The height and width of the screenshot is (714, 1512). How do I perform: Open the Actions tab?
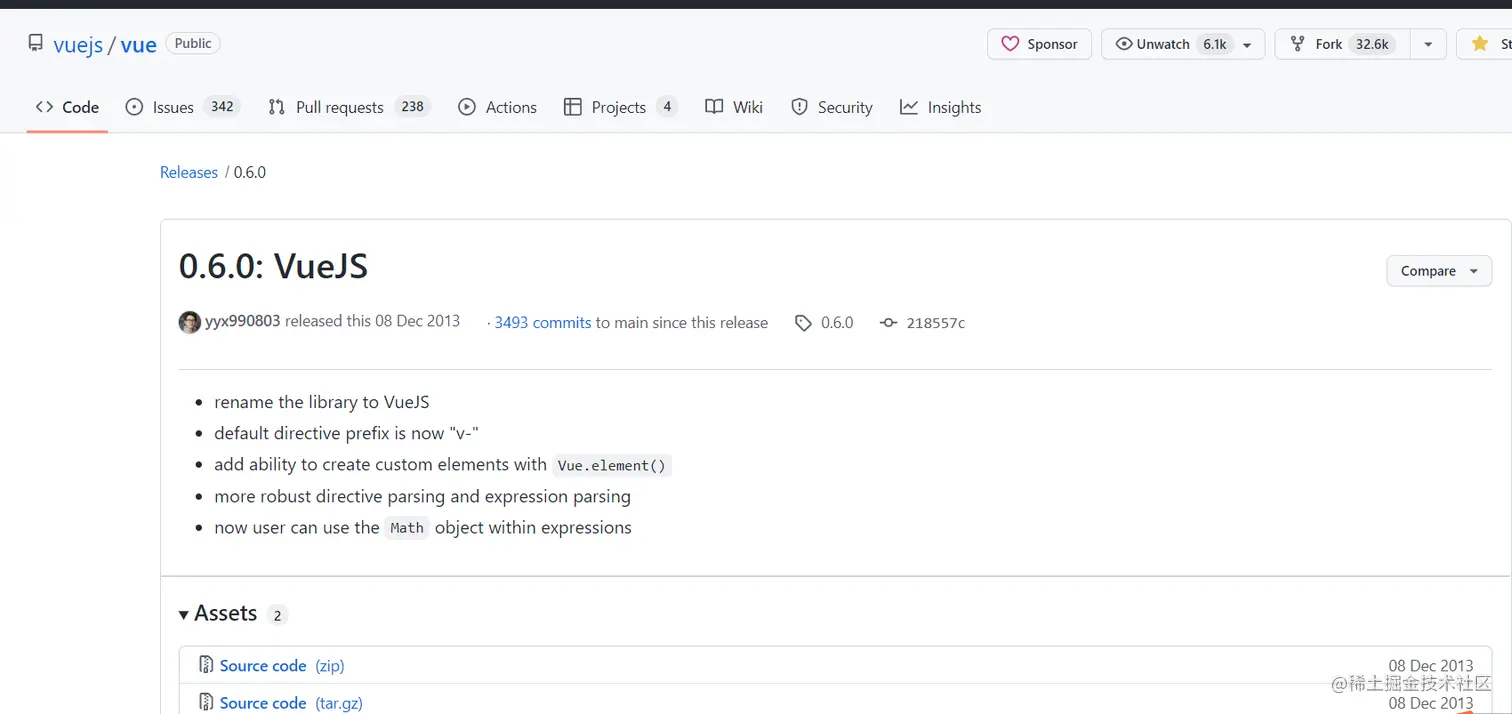click(497, 107)
